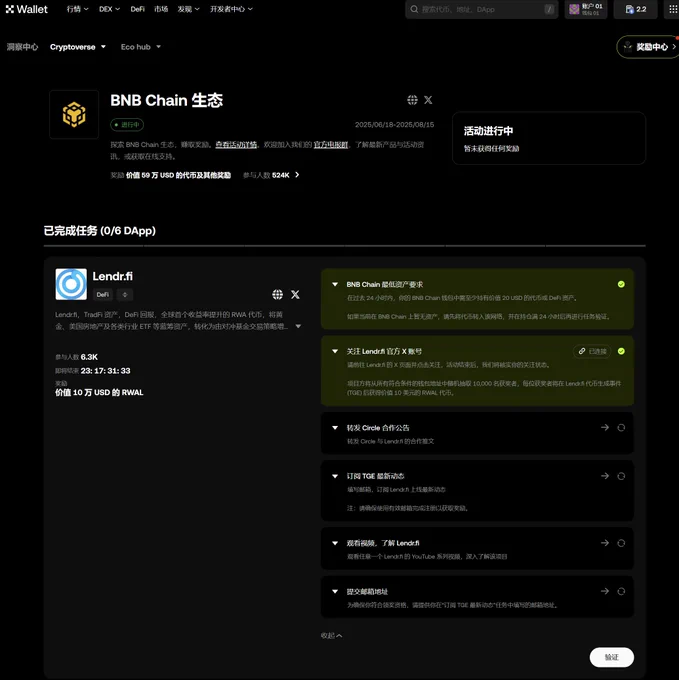Open the 行情 menu
The height and width of the screenshot is (680, 679).
77,9
